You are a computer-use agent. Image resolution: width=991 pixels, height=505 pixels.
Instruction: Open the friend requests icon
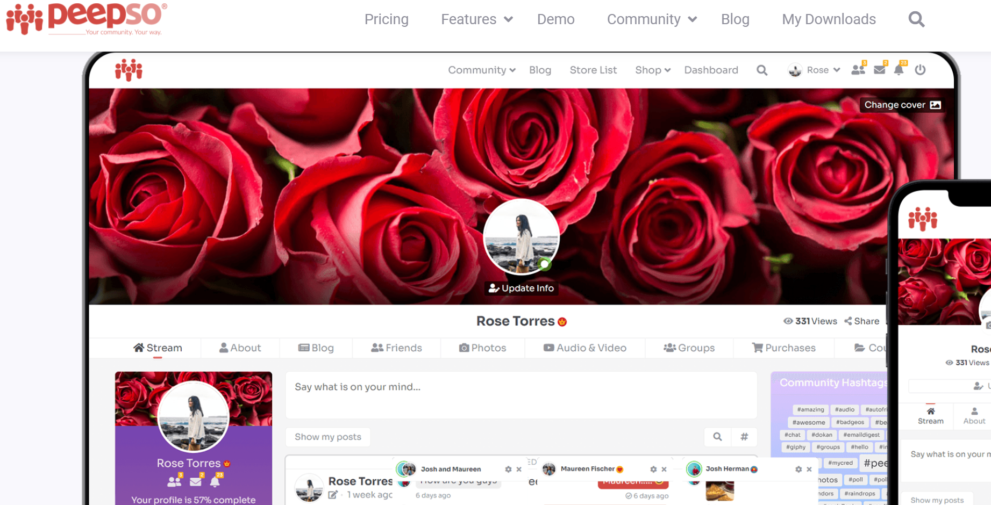[857, 70]
